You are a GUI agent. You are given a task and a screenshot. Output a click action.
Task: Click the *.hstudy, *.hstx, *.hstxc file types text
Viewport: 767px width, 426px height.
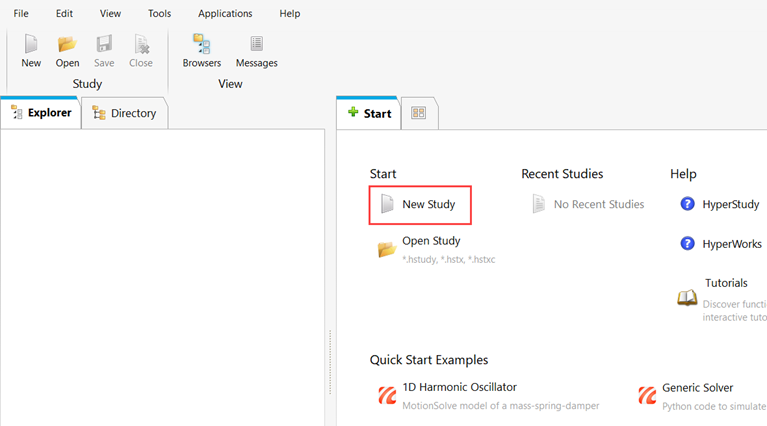(449, 259)
